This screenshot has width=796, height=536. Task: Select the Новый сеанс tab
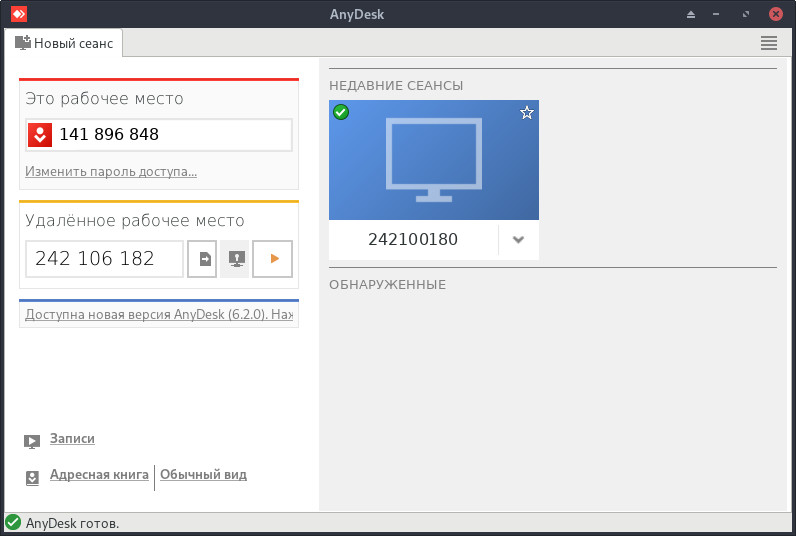pos(64,43)
